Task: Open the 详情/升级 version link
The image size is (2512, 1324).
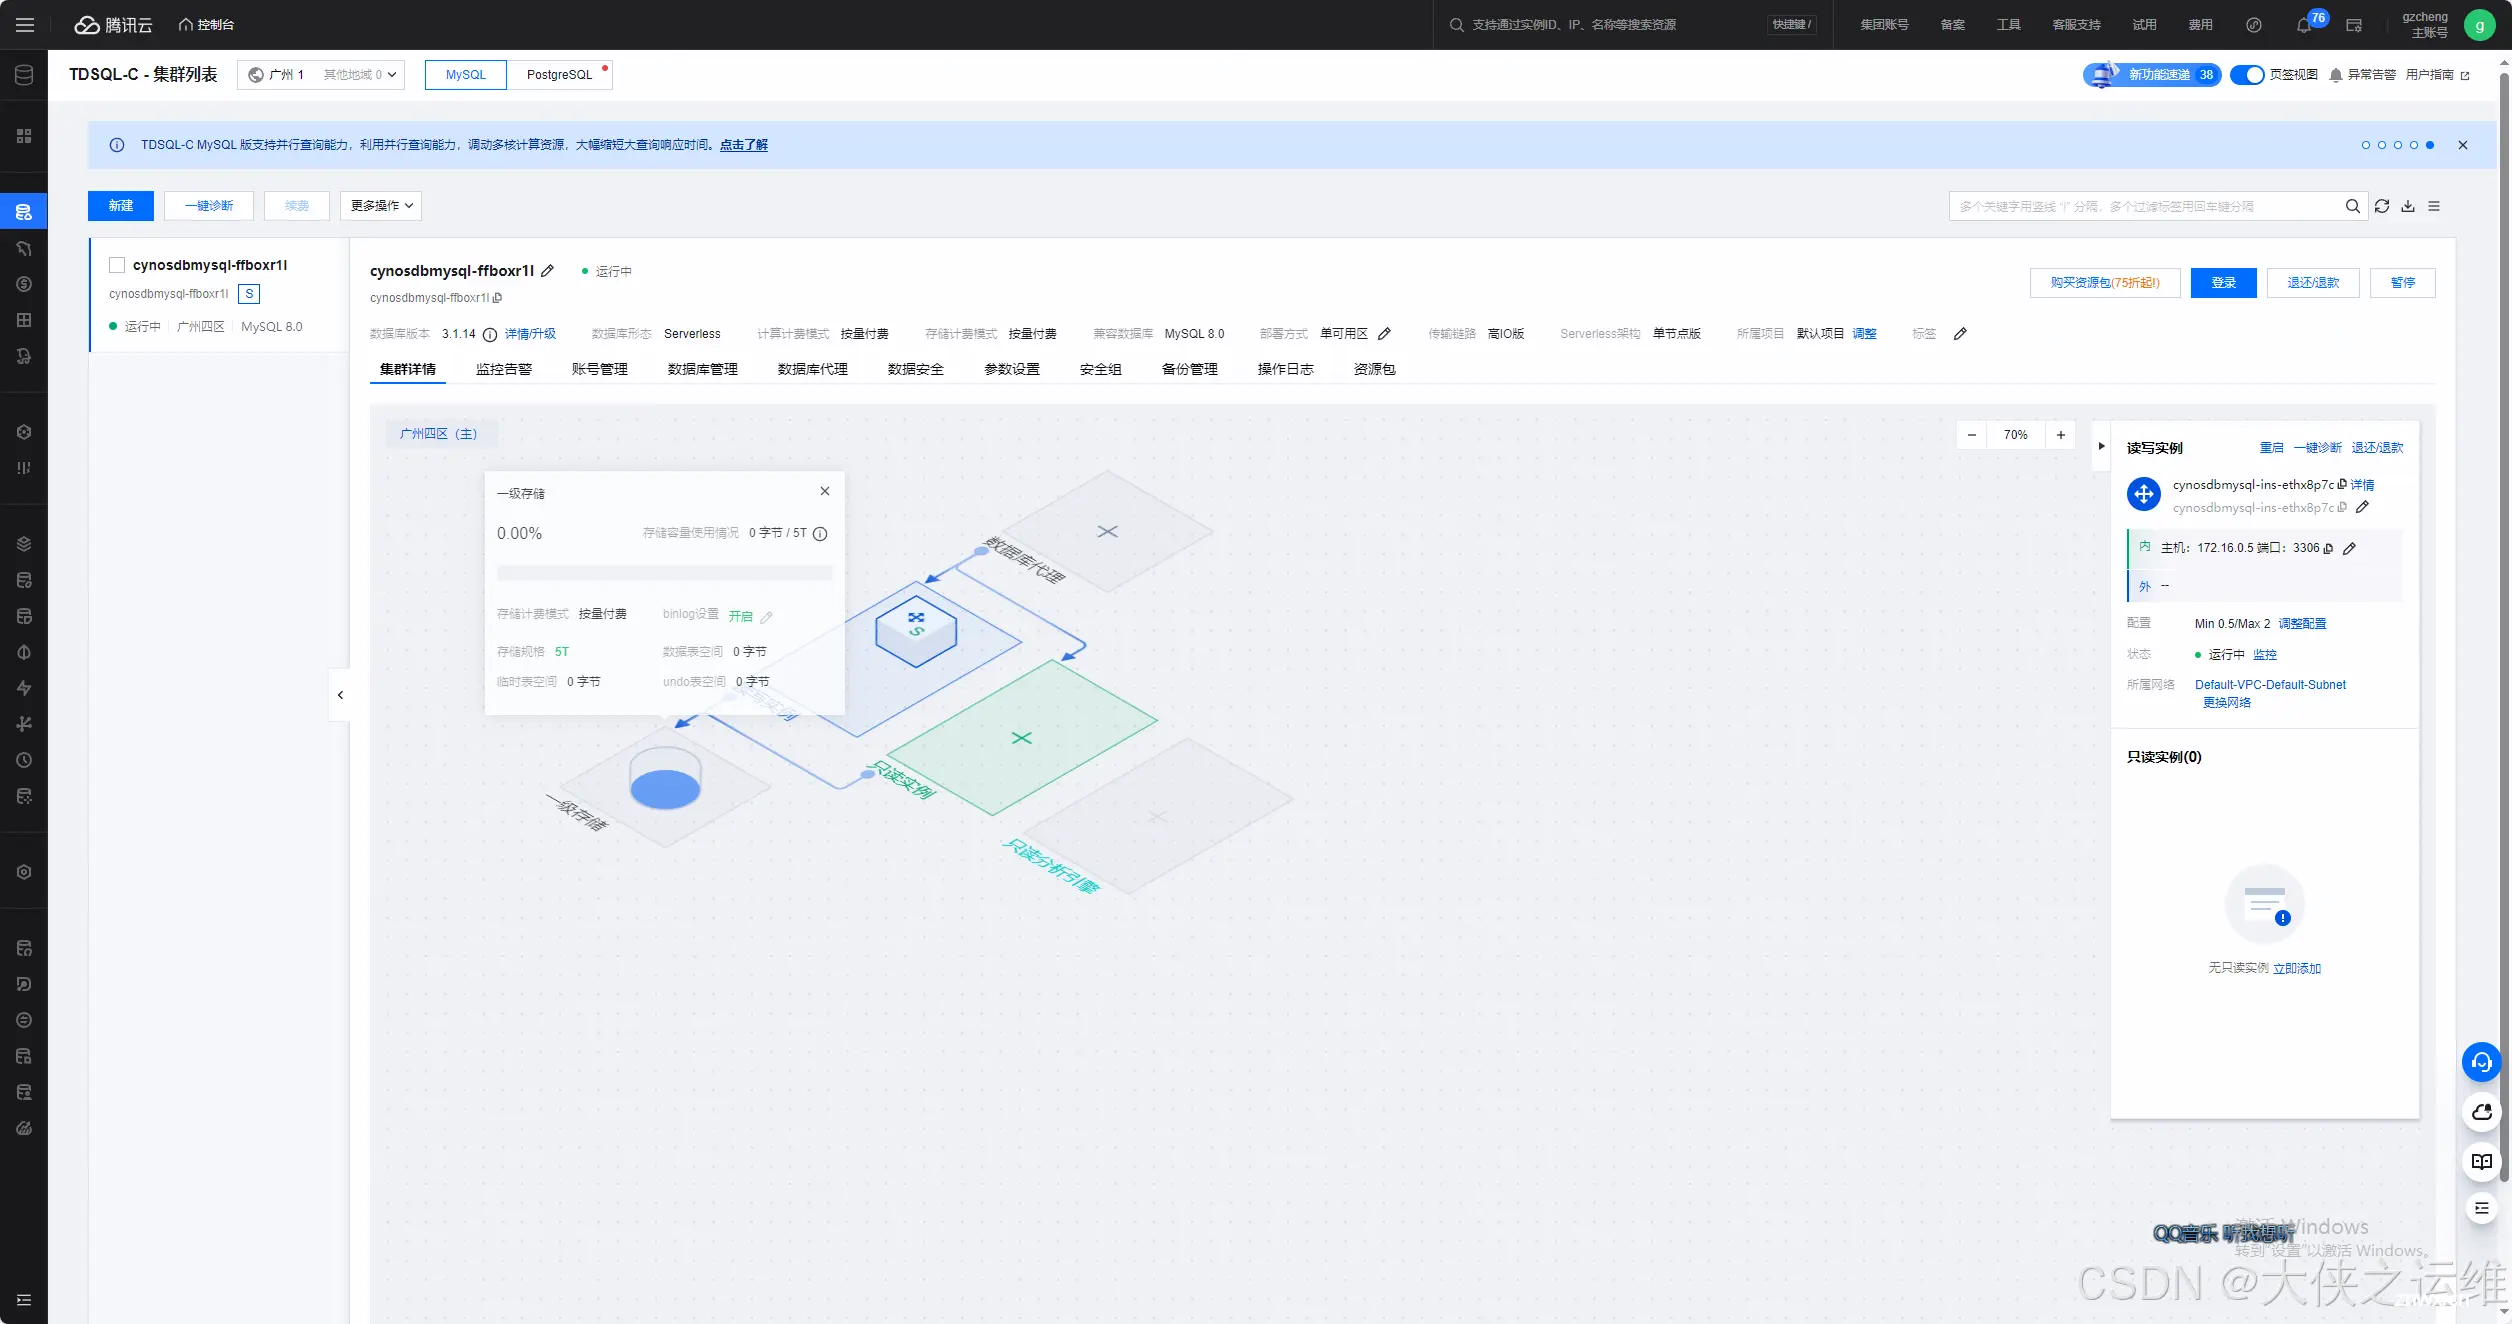Action: (530, 334)
